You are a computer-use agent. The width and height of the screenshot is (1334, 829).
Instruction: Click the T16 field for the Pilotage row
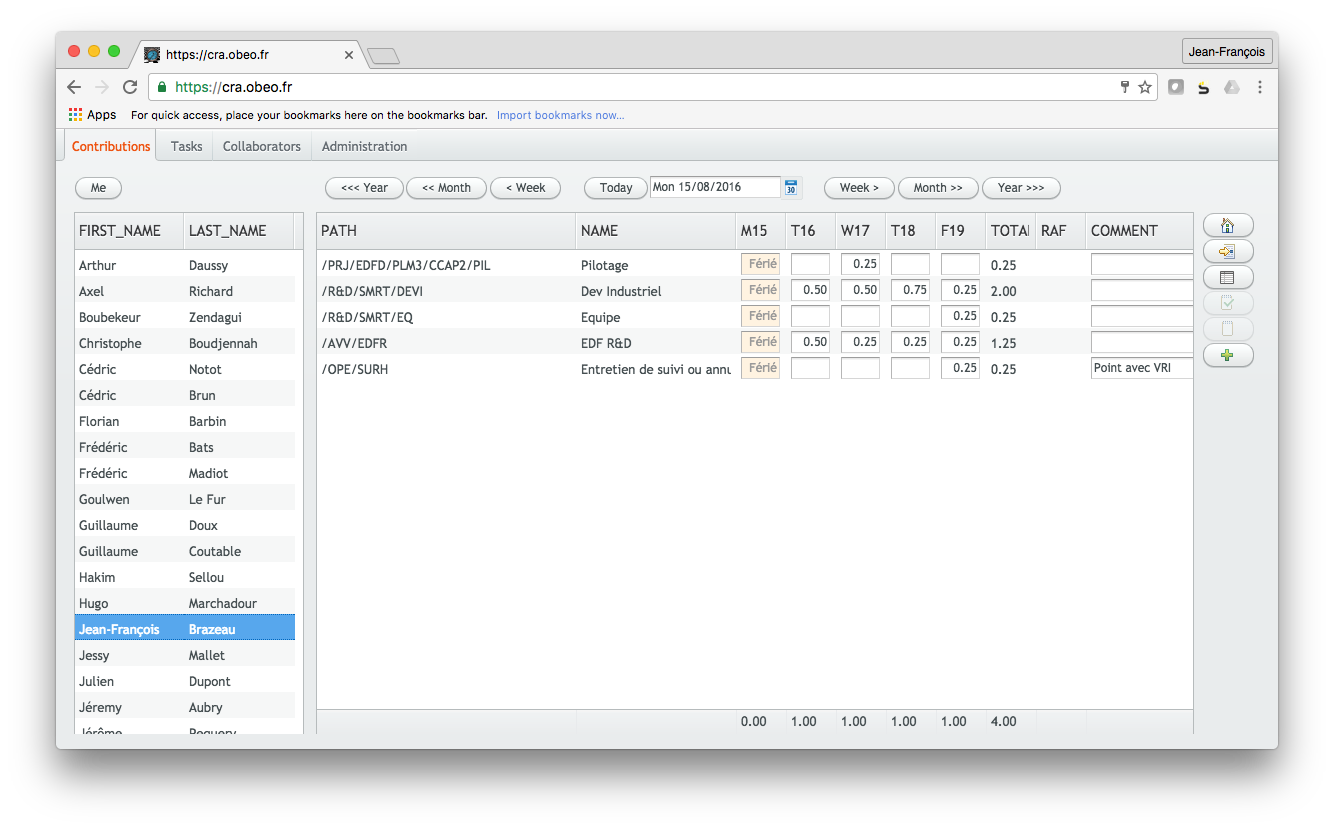point(810,265)
